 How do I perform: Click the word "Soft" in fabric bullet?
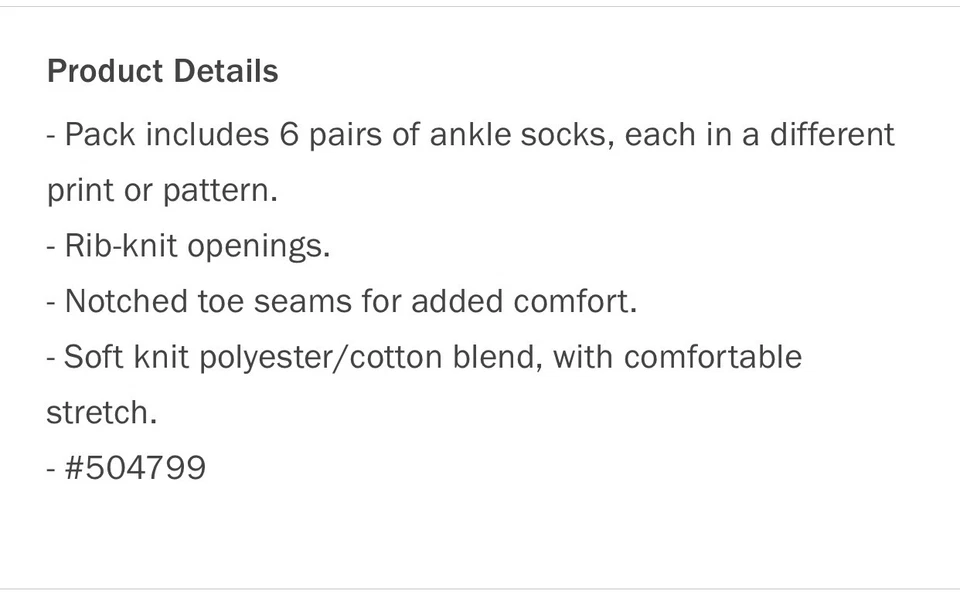tap(95, 357)
